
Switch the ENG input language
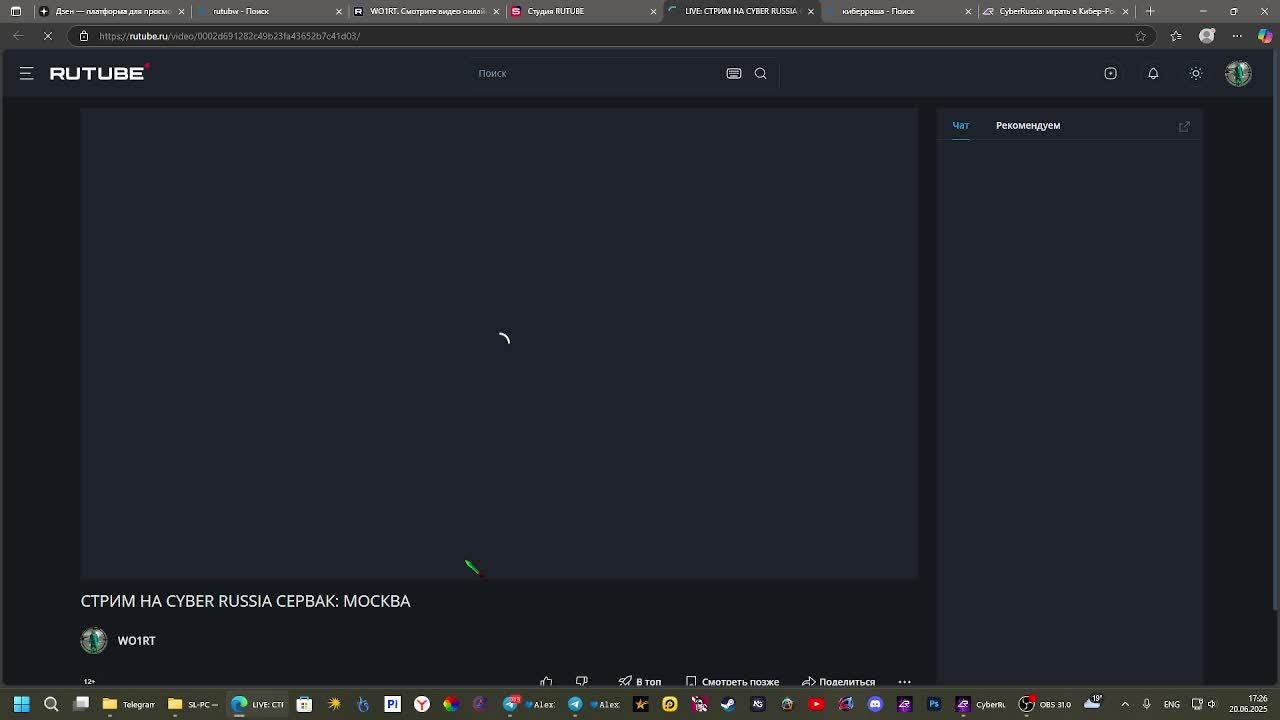tap(1172, 704)
